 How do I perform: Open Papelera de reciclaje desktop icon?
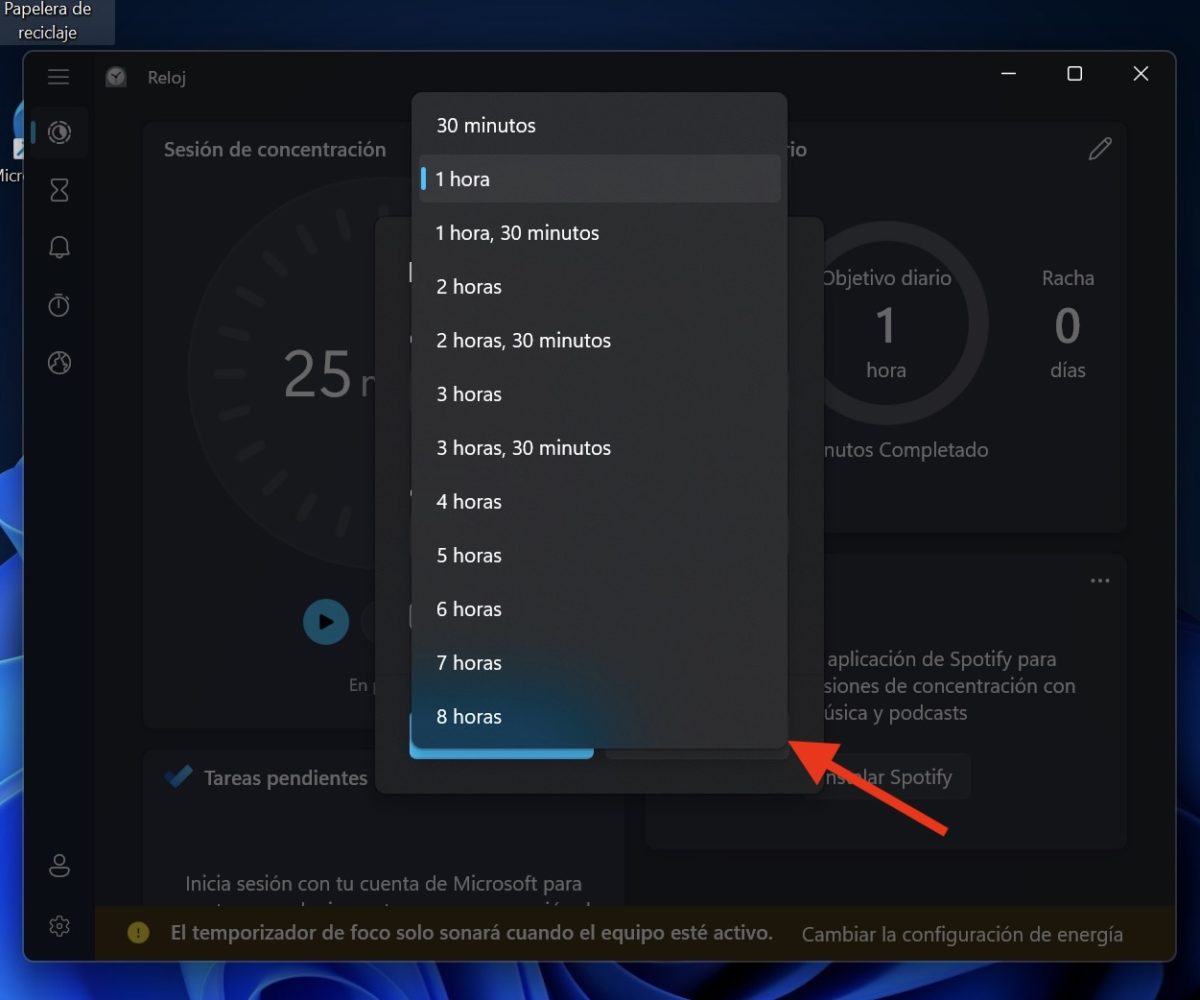click(47, 21)
